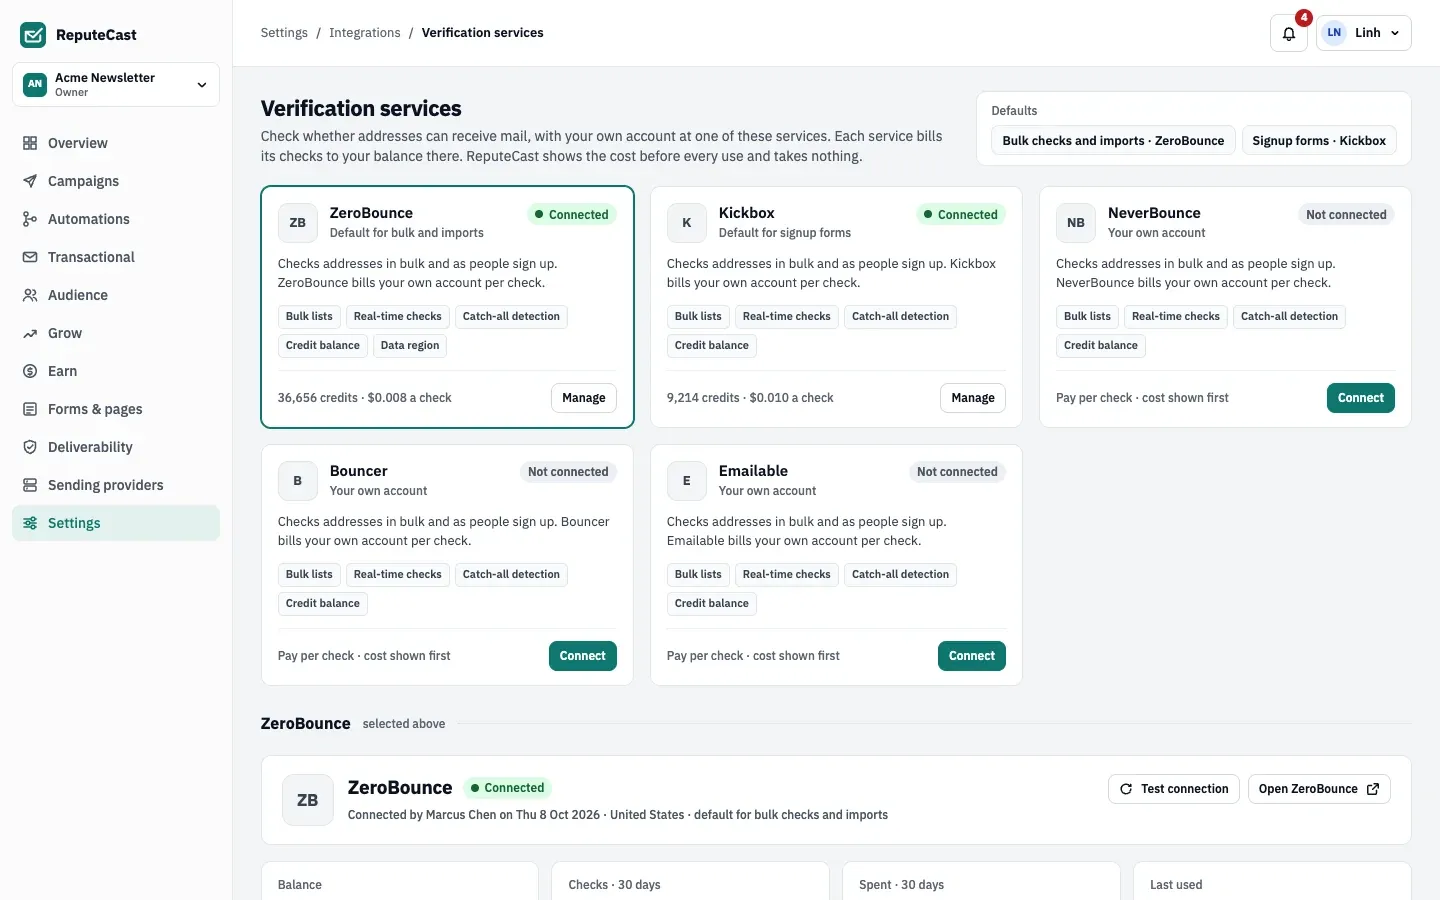The height and width of the screenshot is (900, 1440).
Task: Click the Earn dollar coin icon
Action: [x=30, y=371]
